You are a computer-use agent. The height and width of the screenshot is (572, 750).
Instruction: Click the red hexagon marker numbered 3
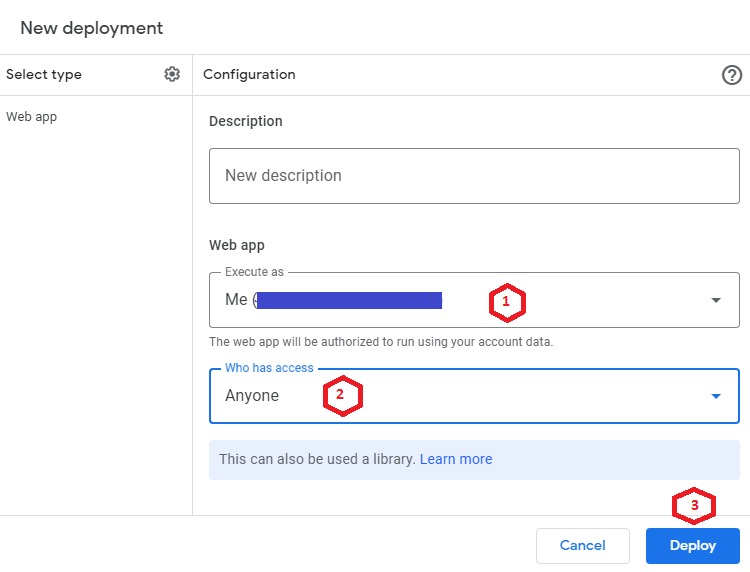[693, 505]
